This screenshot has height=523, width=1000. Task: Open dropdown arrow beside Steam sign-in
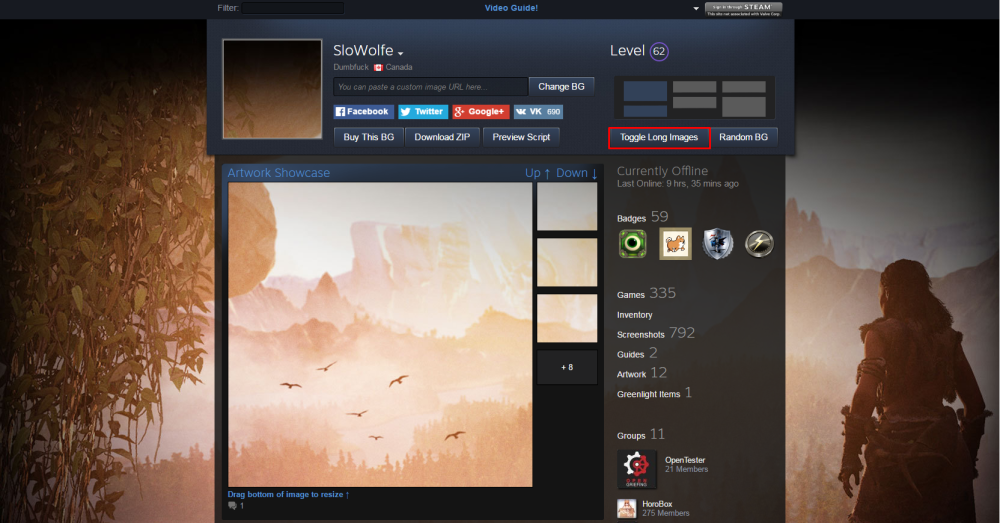(x=696, y=8)
